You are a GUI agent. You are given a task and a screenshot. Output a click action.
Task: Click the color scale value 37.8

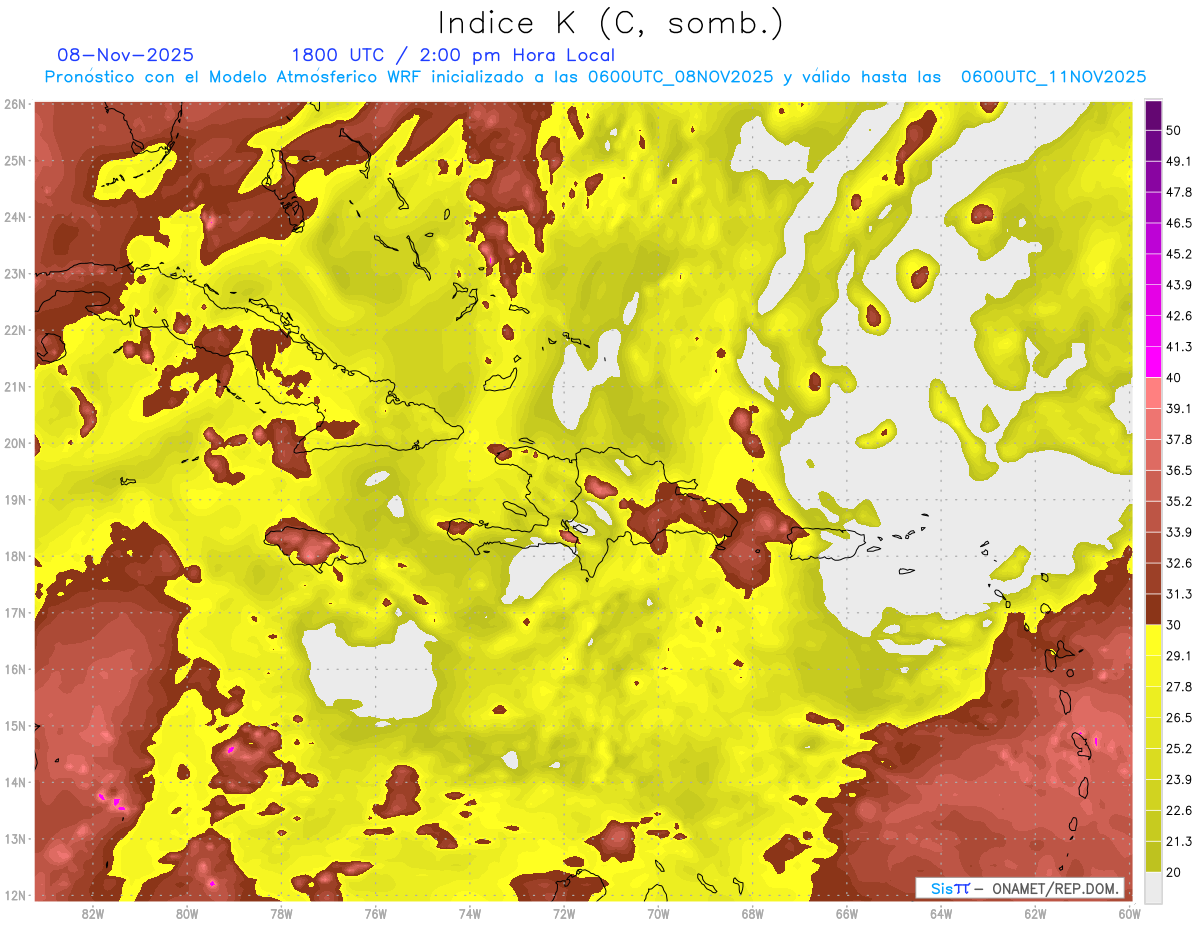[x=1179, y=440]
